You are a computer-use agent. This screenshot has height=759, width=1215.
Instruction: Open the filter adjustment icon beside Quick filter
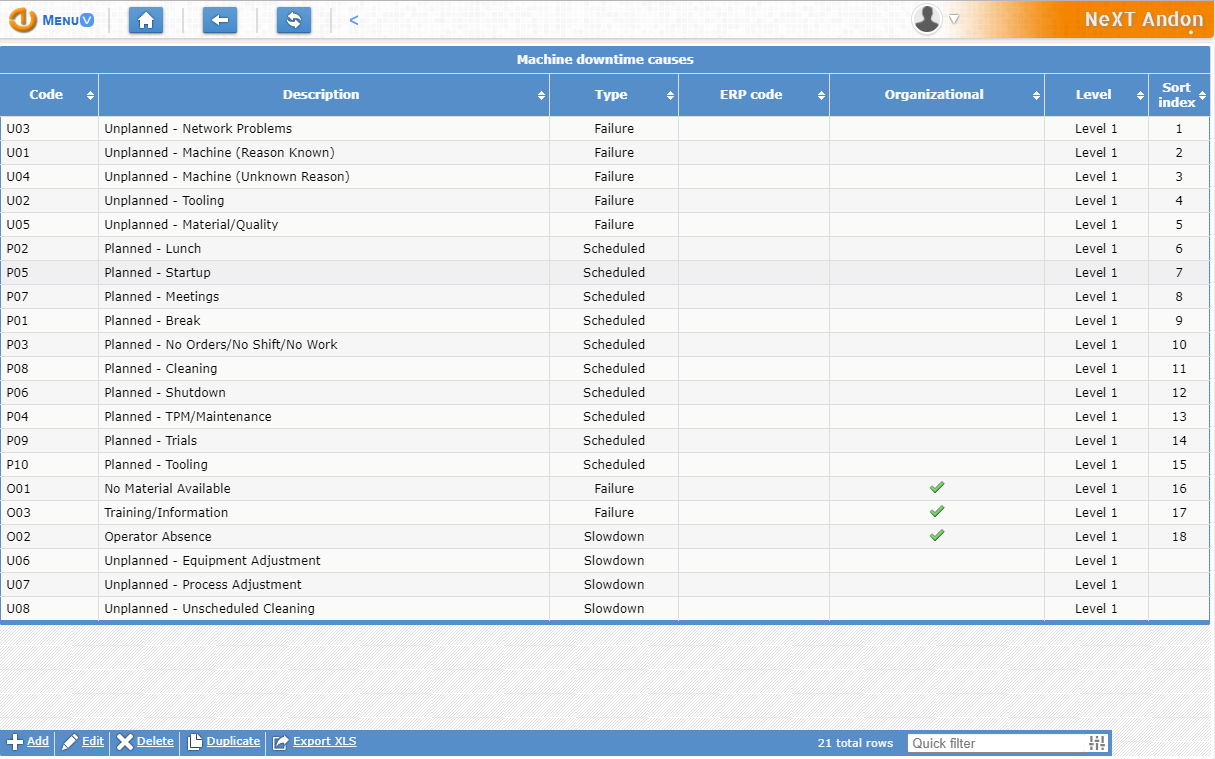pos(1095,742)
